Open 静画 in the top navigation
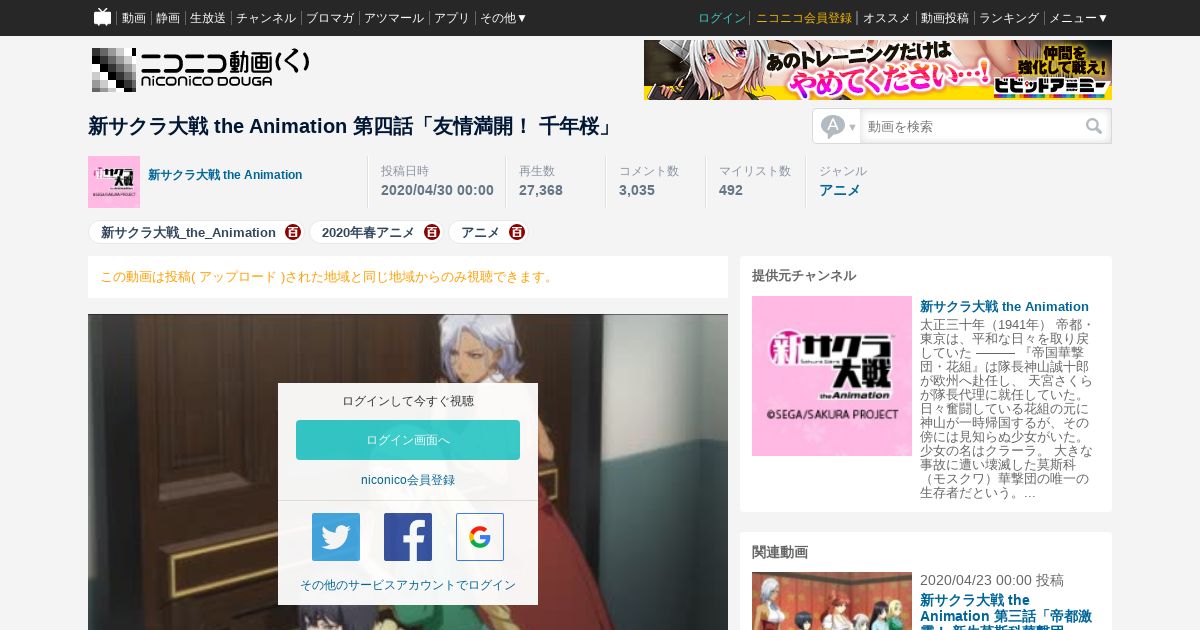The width and height of the screenshot is (1200, 630). coord(168,18)
